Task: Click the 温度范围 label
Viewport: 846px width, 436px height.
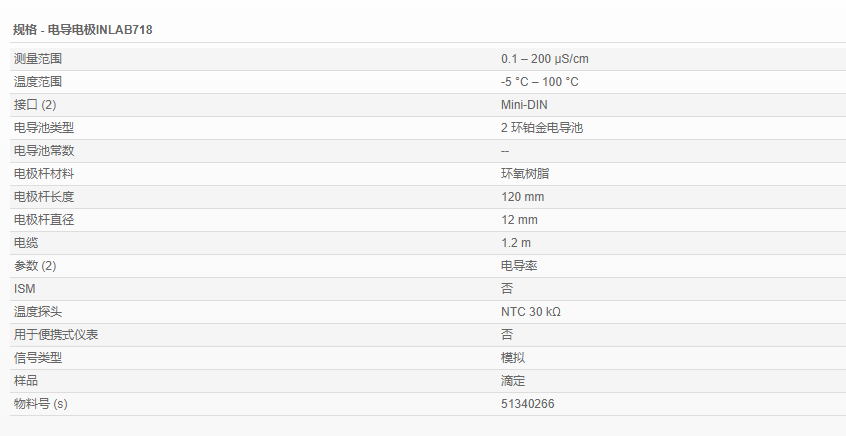Action: (38, 82)
